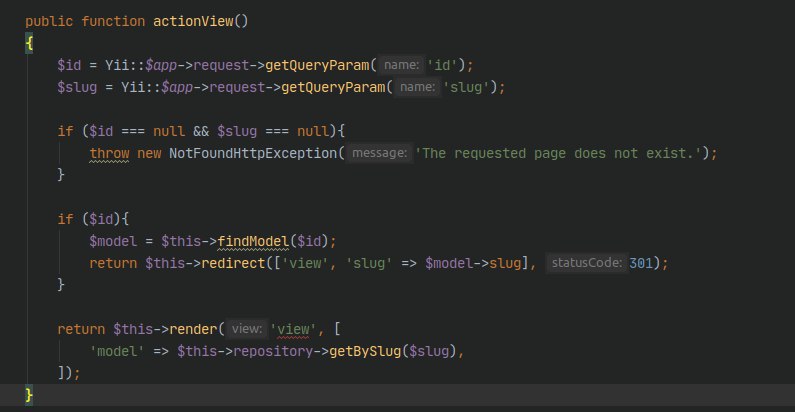Click the findModel method call
The height and width of the screenshot is (412, 795).
[x=252, y=241]
